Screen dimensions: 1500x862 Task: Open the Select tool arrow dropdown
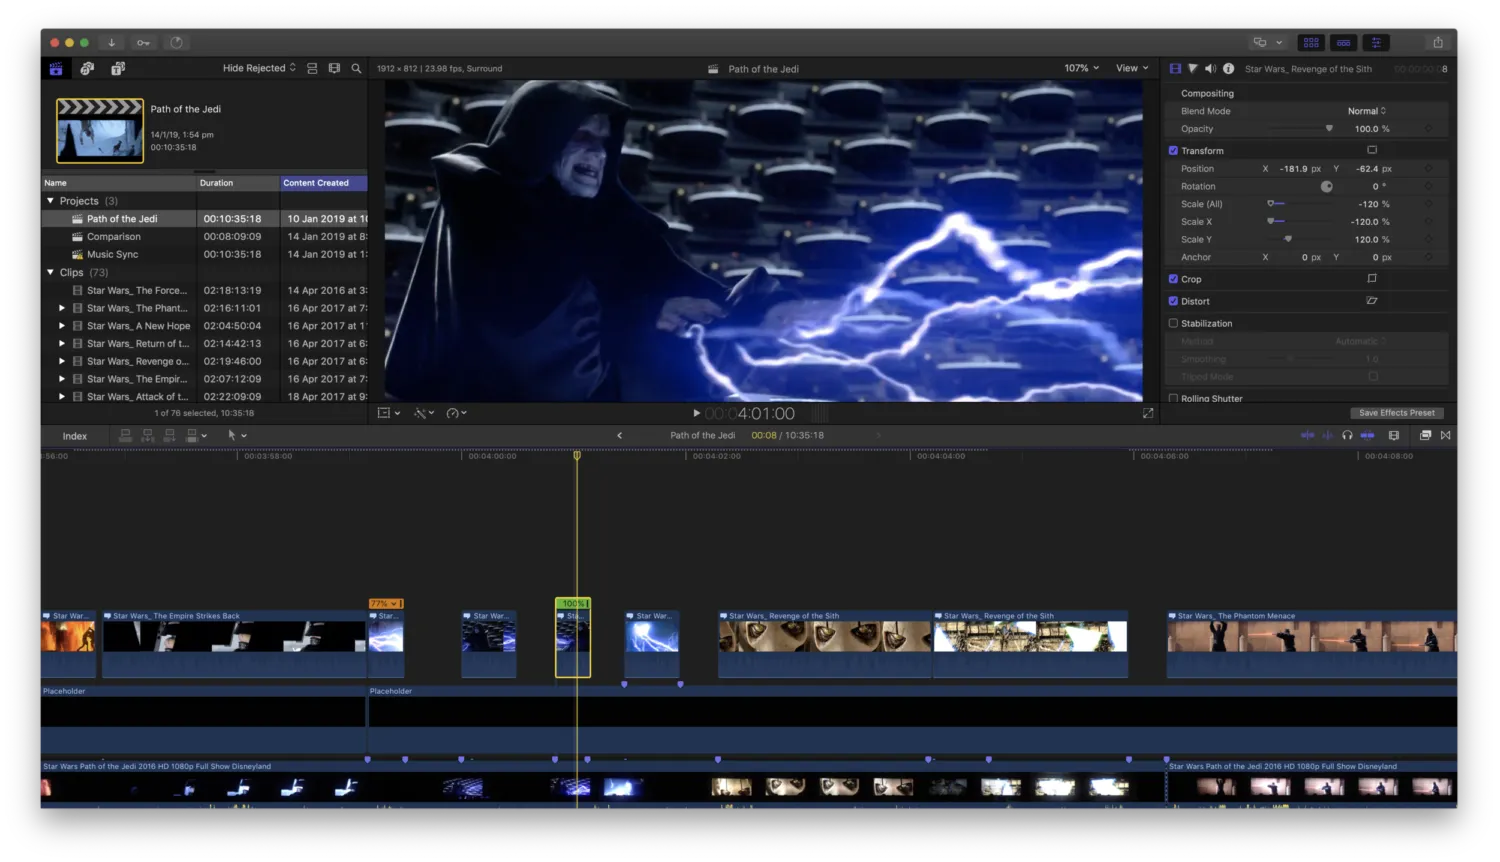point(237,435)
